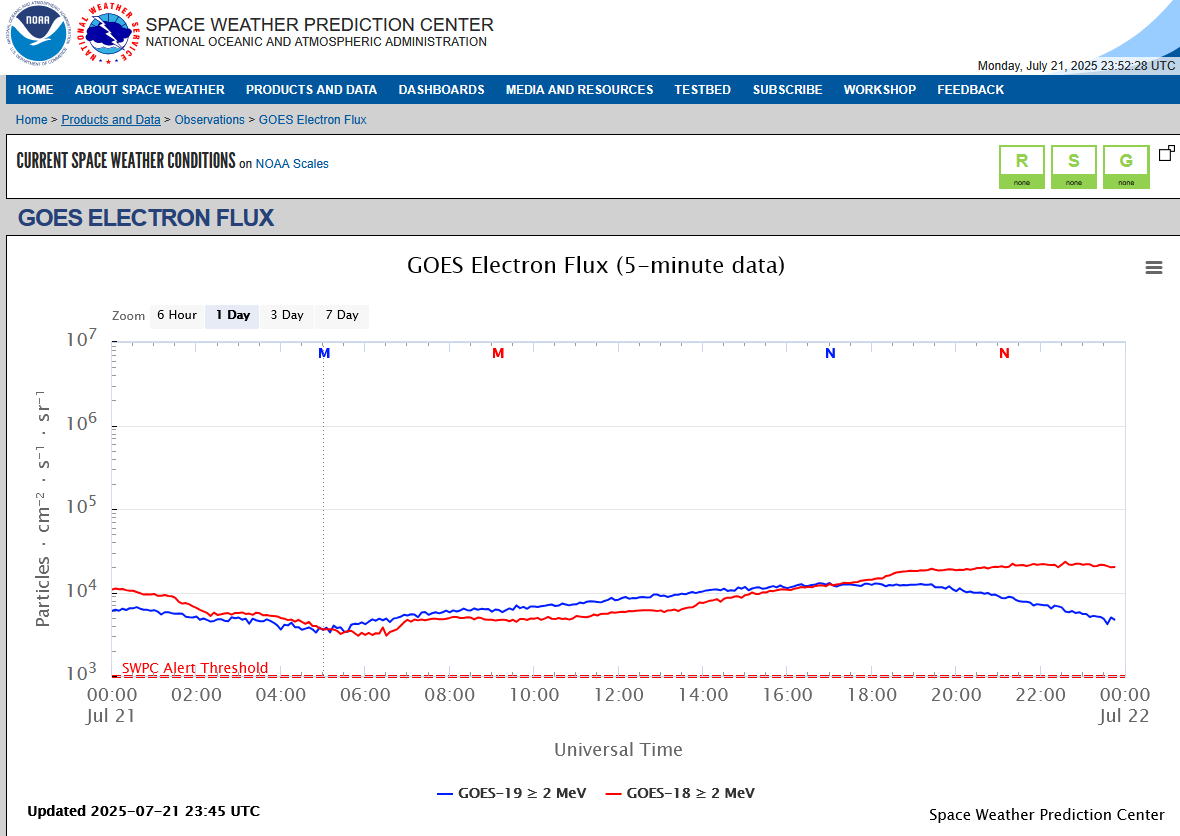Screen dimensions: 1180x836
Task: Click the R radio blackout scale box
Action: click(x=1021, y=166)
